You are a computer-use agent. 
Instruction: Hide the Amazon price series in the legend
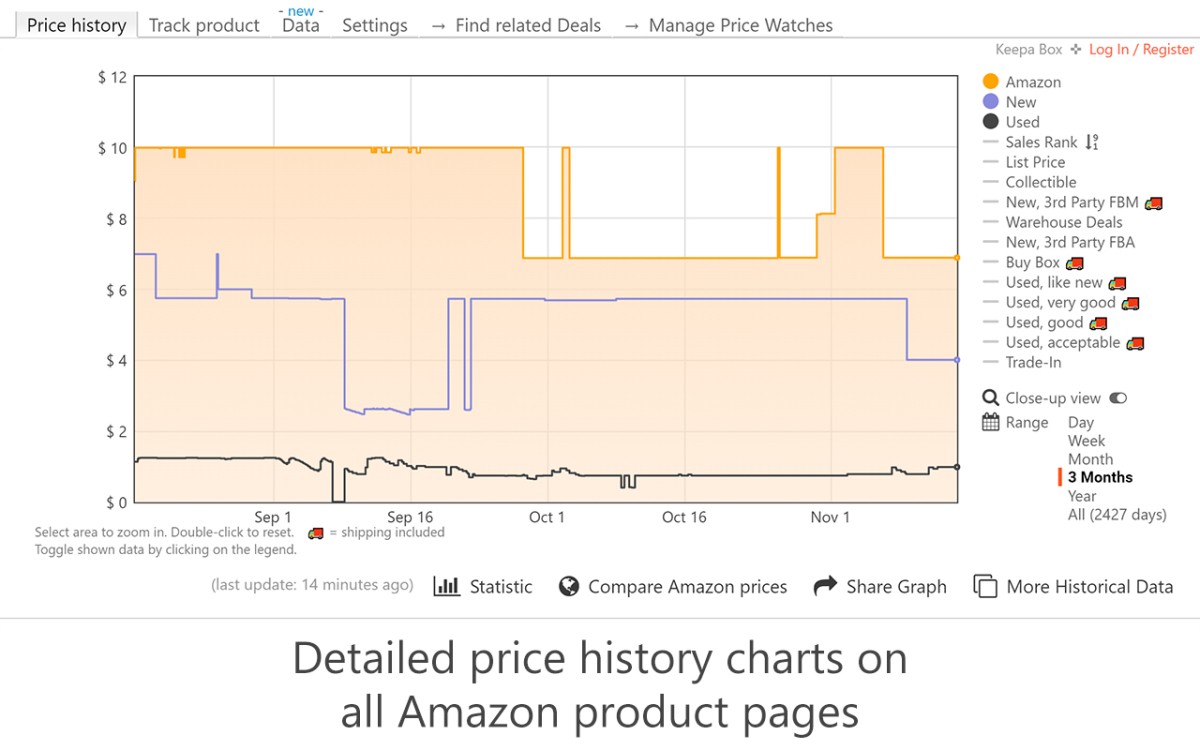coord(1033,82)
